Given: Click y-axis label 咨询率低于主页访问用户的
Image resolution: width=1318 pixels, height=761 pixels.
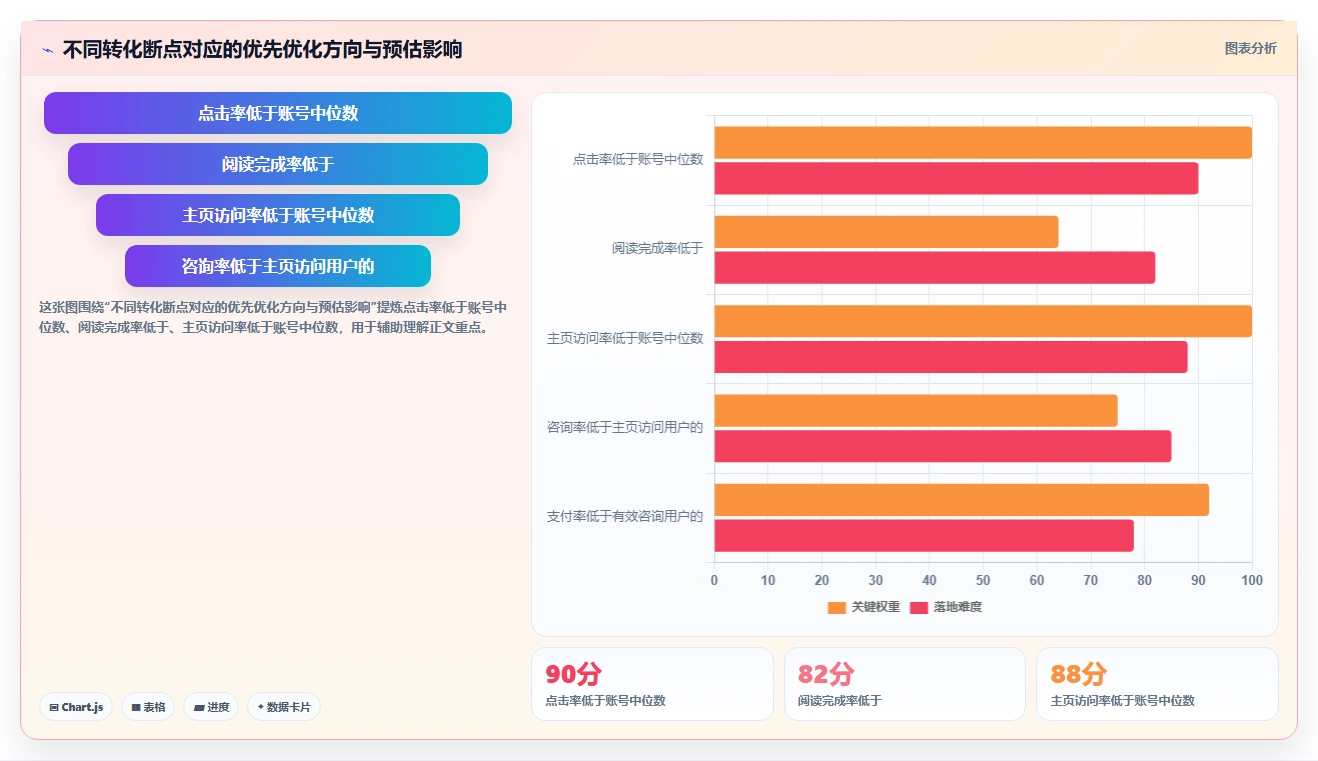Looking at the screenshot, I should tap(625, 427).
